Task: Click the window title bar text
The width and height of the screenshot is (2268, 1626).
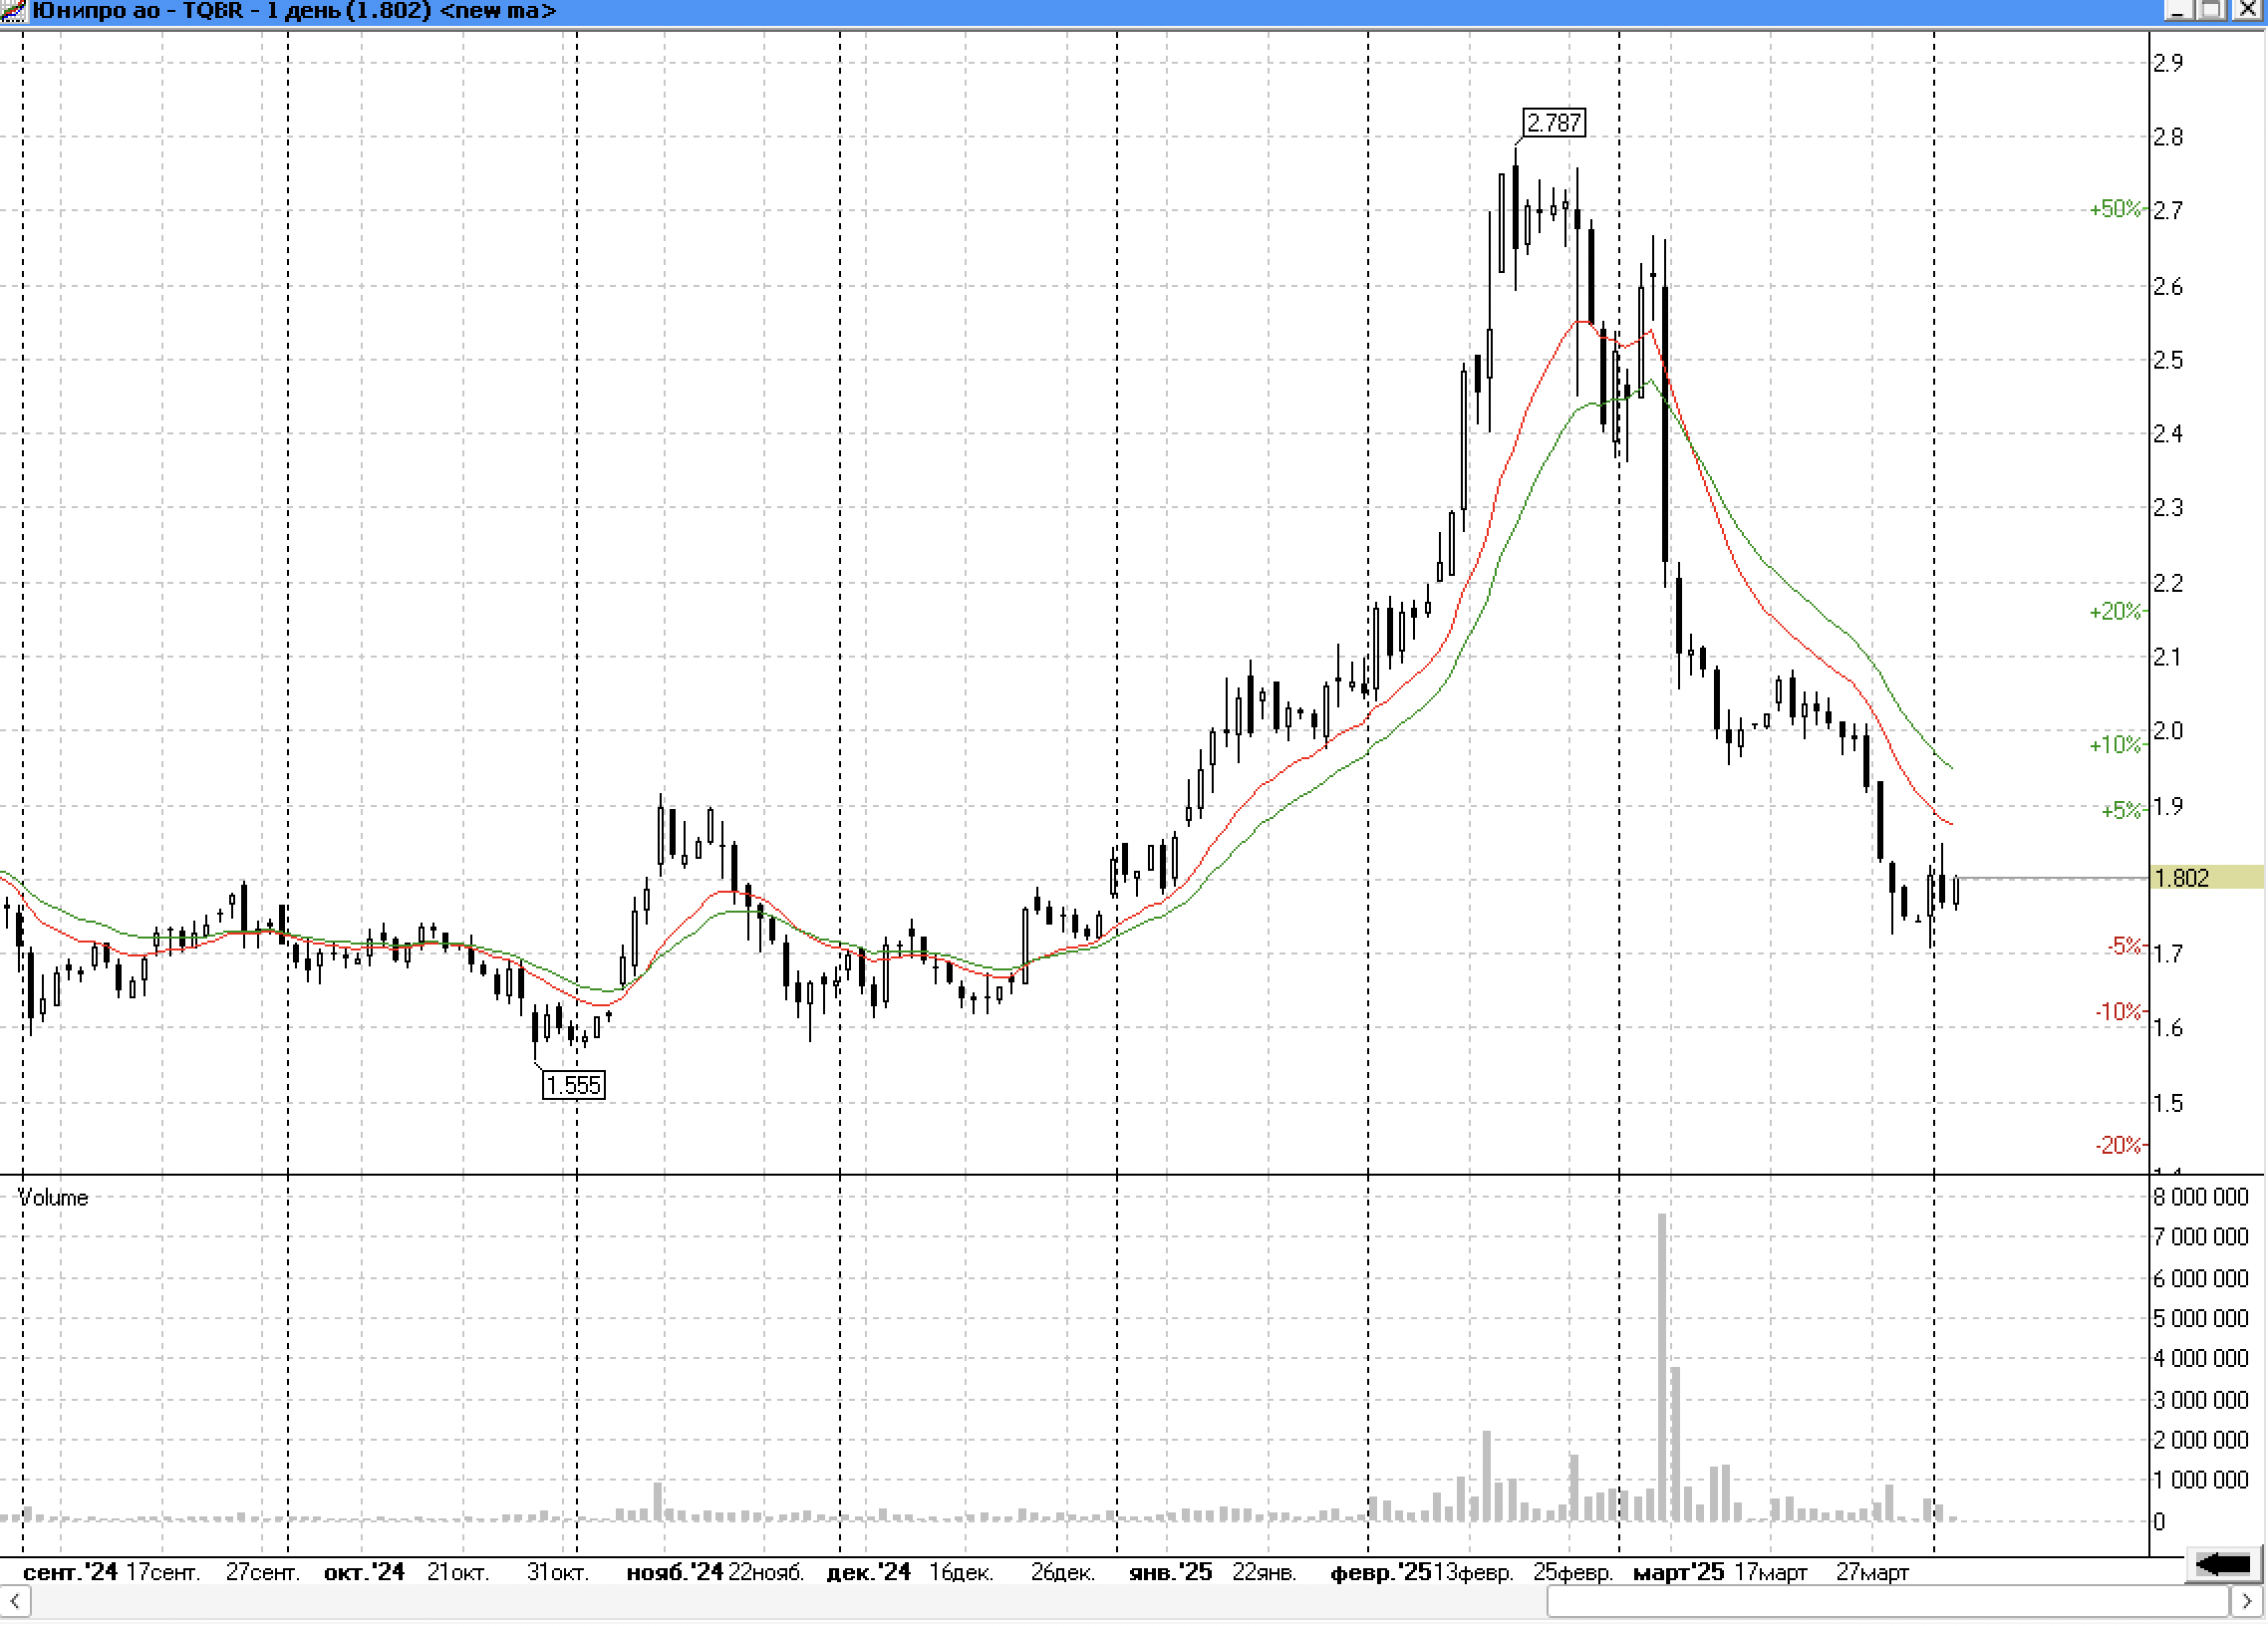Action: (x=294, y=11)
